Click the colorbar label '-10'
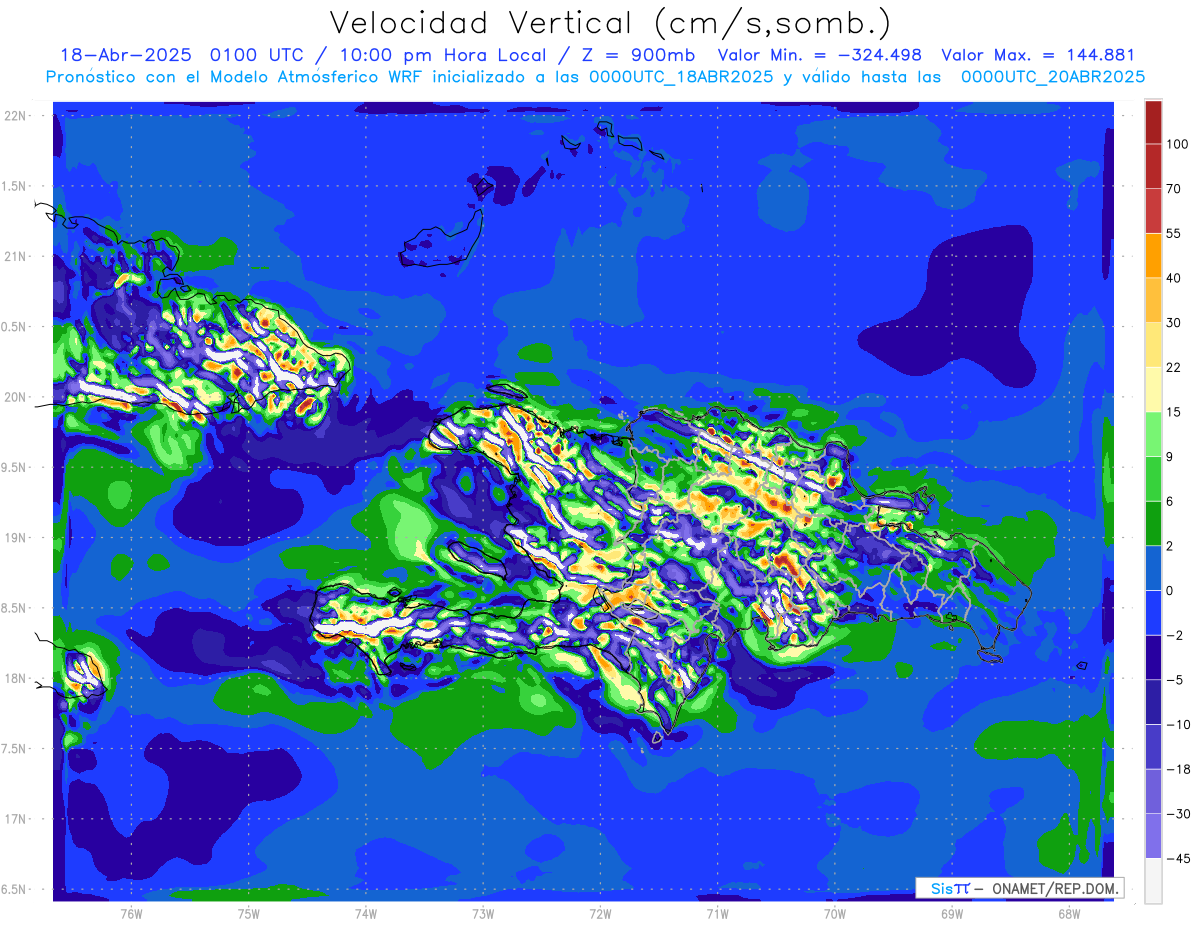Screen dimensions: 1200x927 [1177, 725]
